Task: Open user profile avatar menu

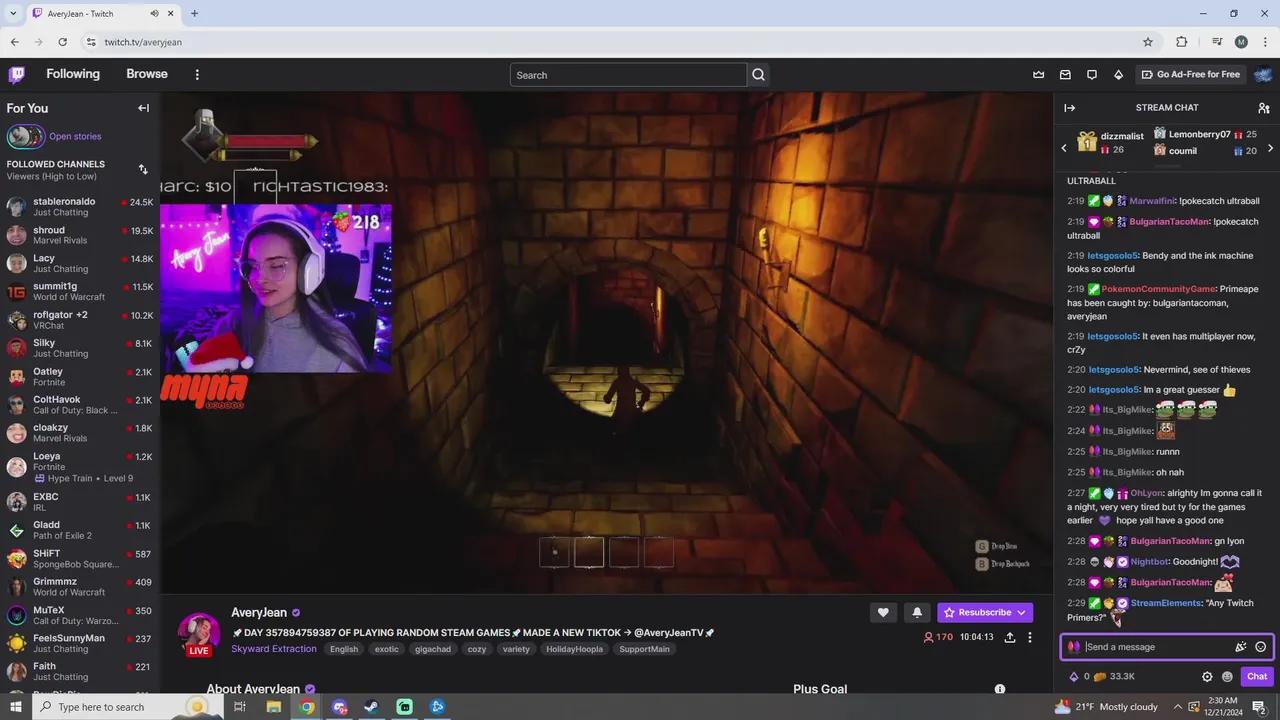Action: coord(1263,74)
